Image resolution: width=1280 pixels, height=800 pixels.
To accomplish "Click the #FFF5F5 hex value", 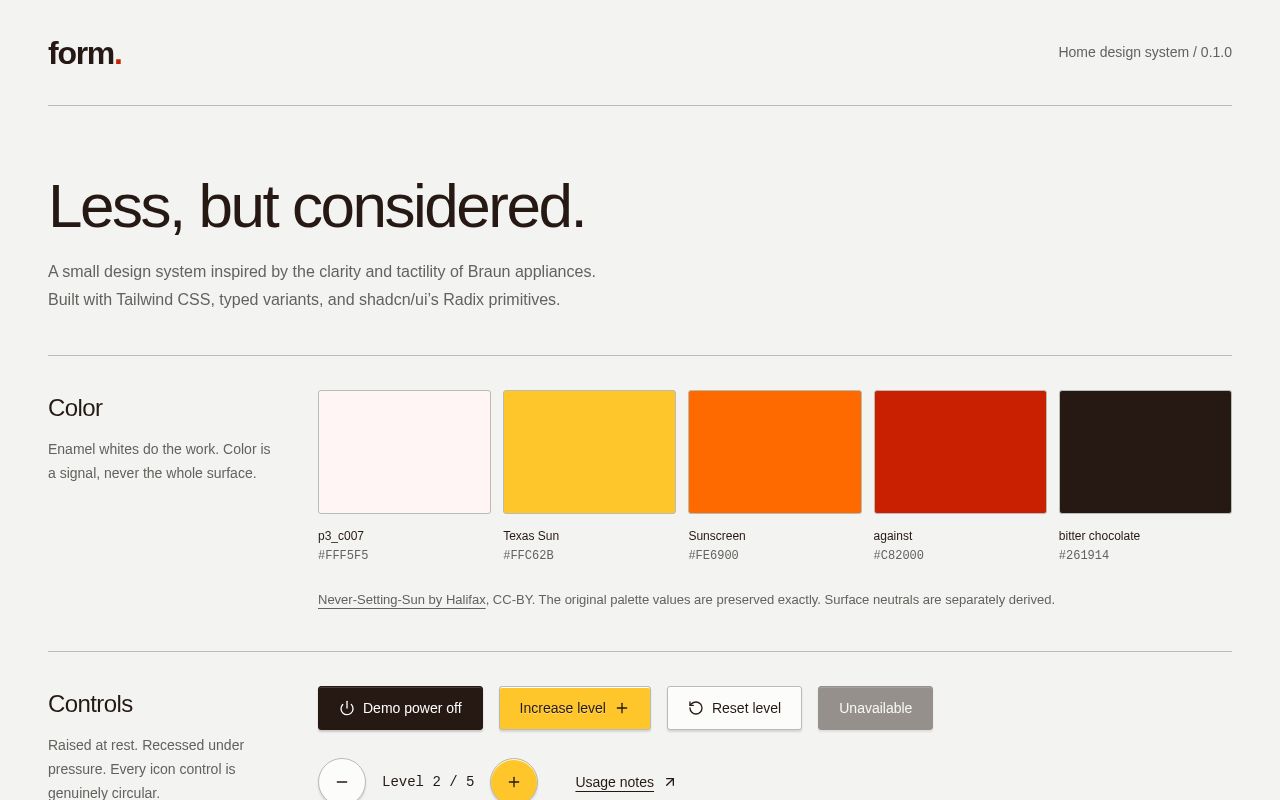I will [343, 556].
